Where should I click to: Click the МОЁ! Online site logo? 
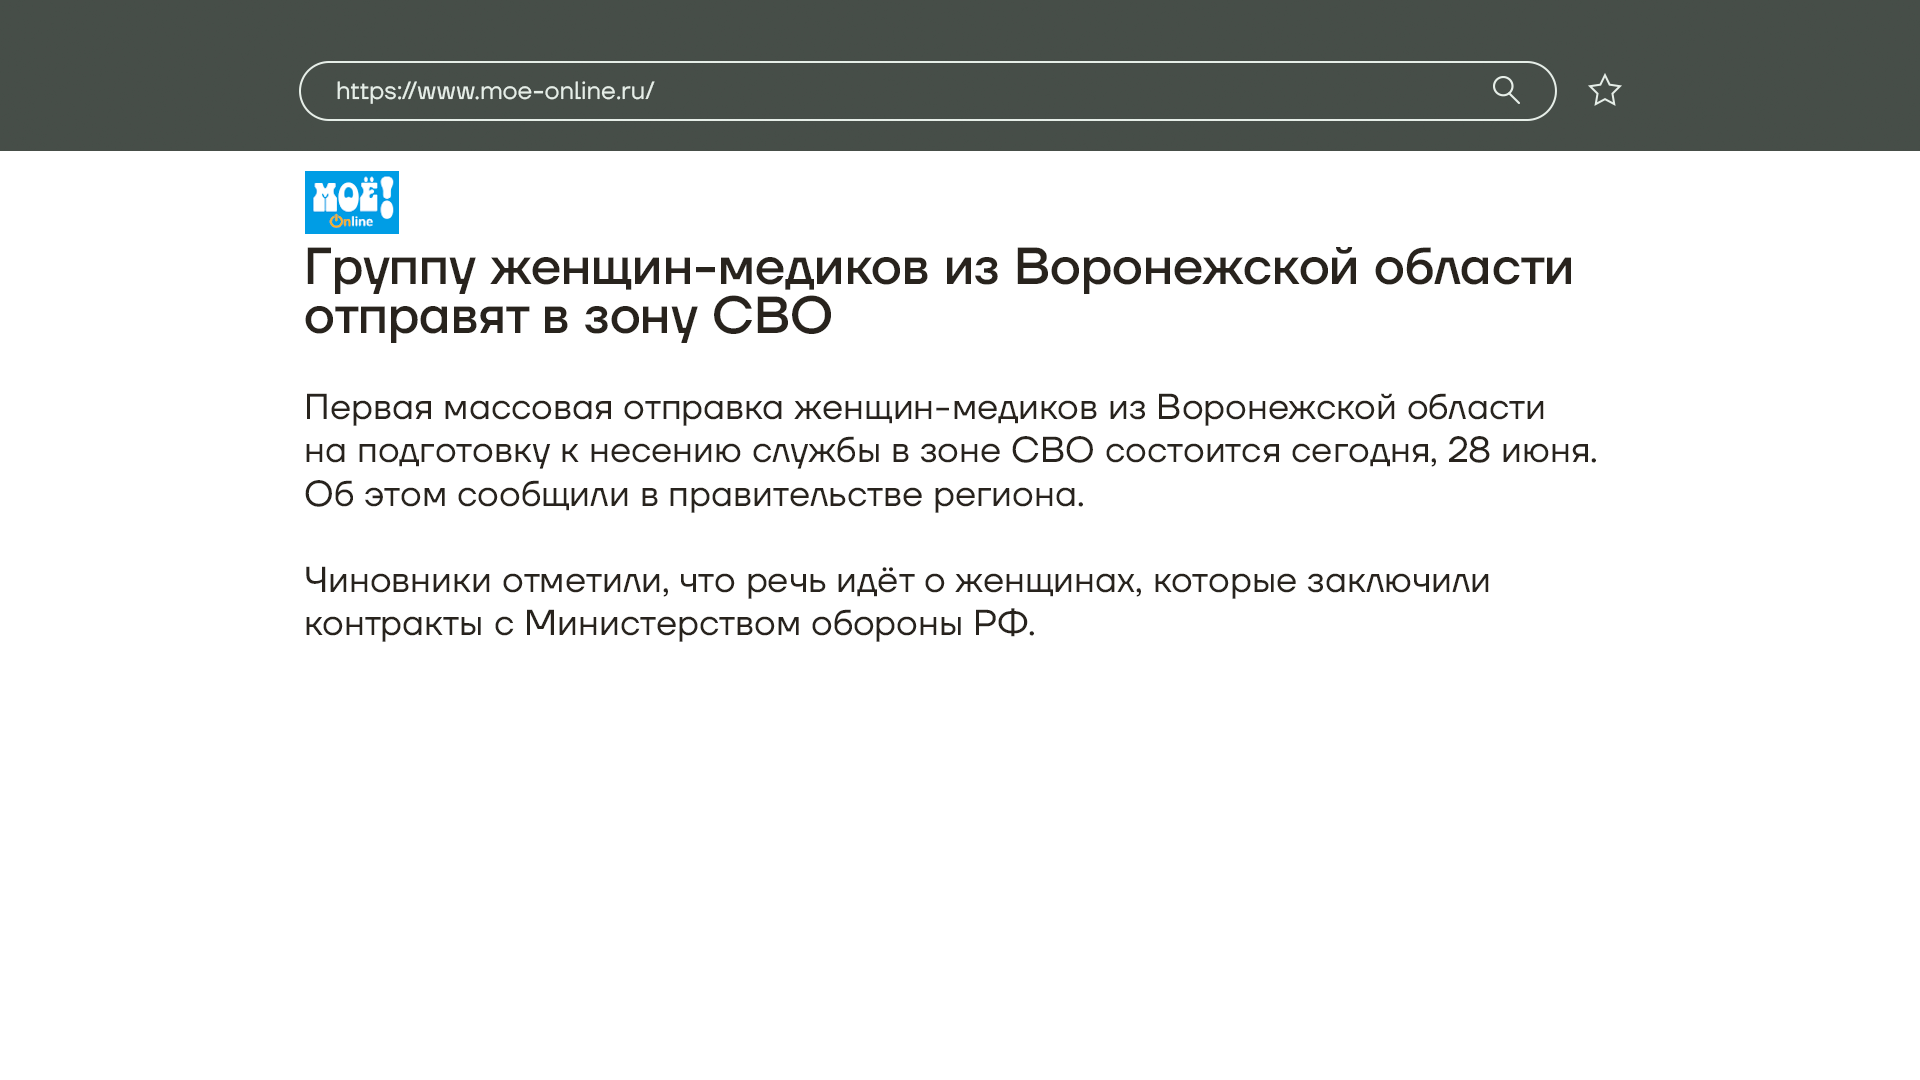[x=351, y=202]
